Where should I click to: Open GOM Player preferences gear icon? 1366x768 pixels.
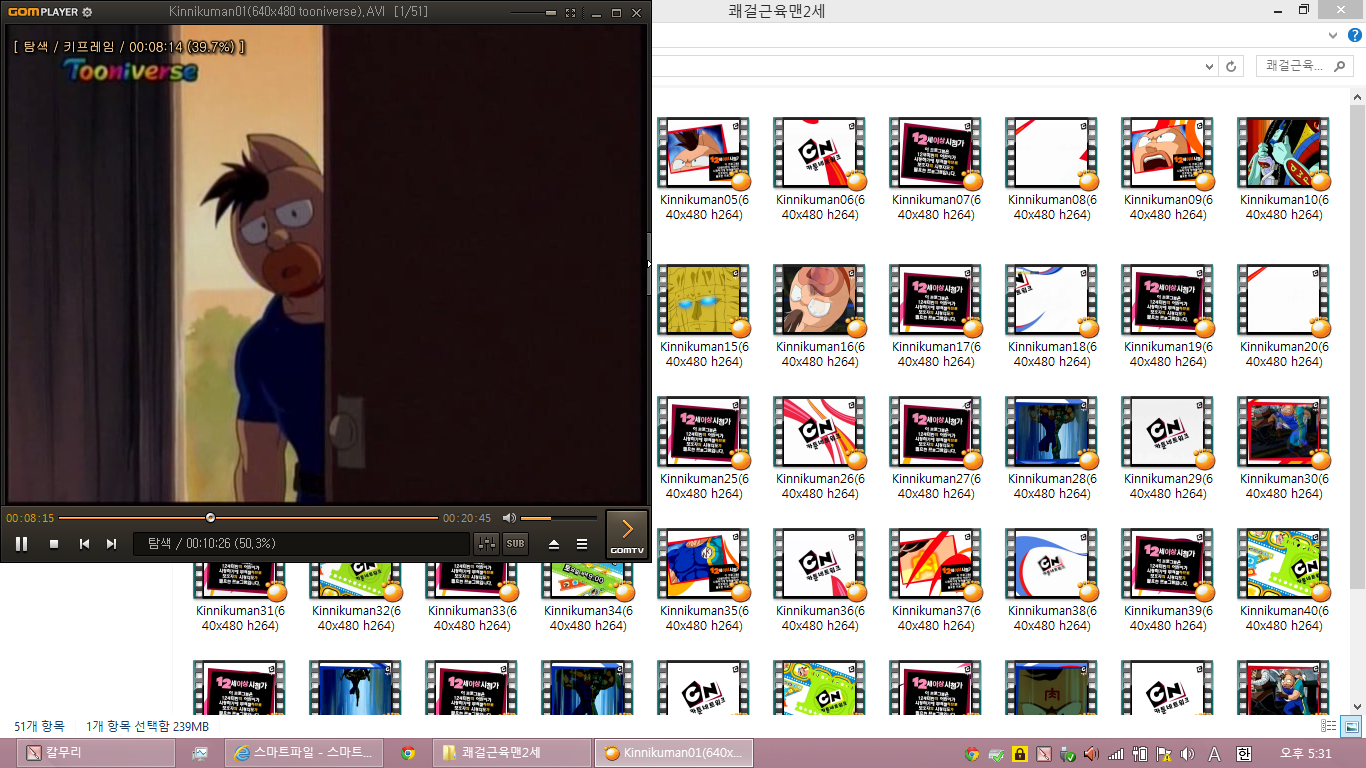(x=87, y=12)
